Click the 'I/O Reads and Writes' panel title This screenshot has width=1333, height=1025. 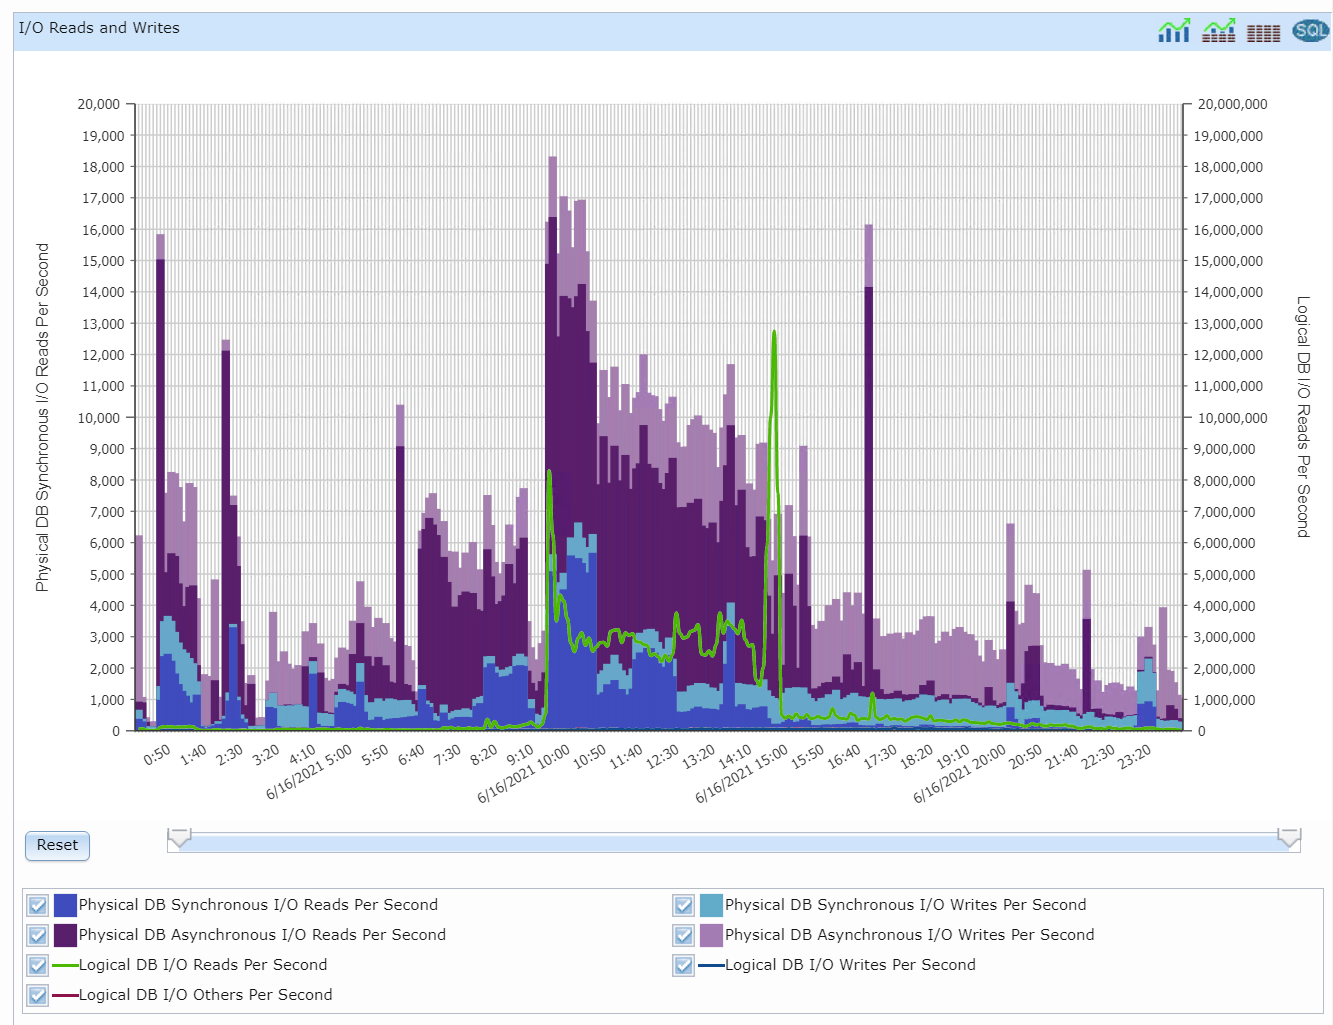pos(99,28)
